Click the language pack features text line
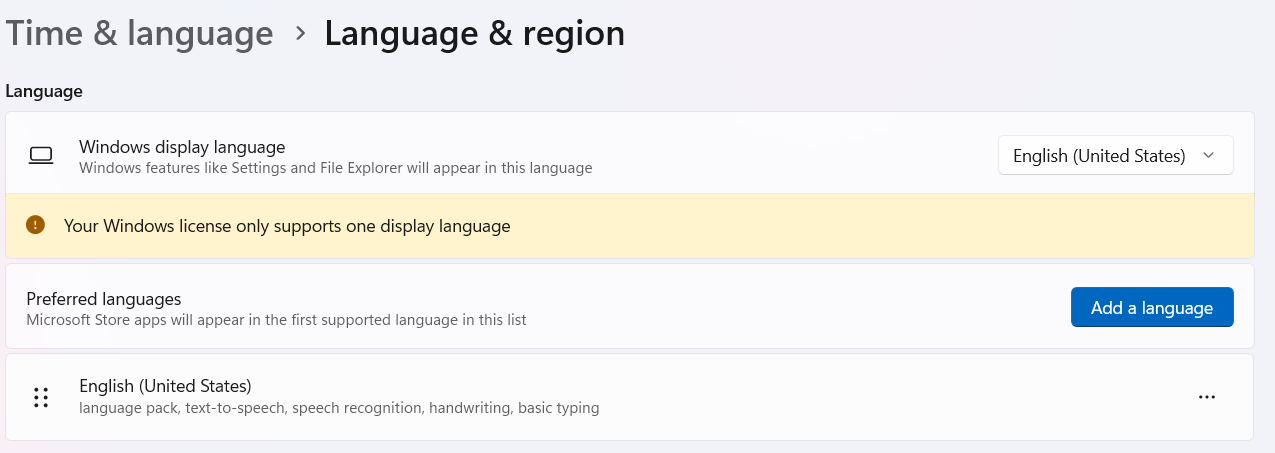Viewport: 1275px width, 453px height. click(x=339, y=408)
